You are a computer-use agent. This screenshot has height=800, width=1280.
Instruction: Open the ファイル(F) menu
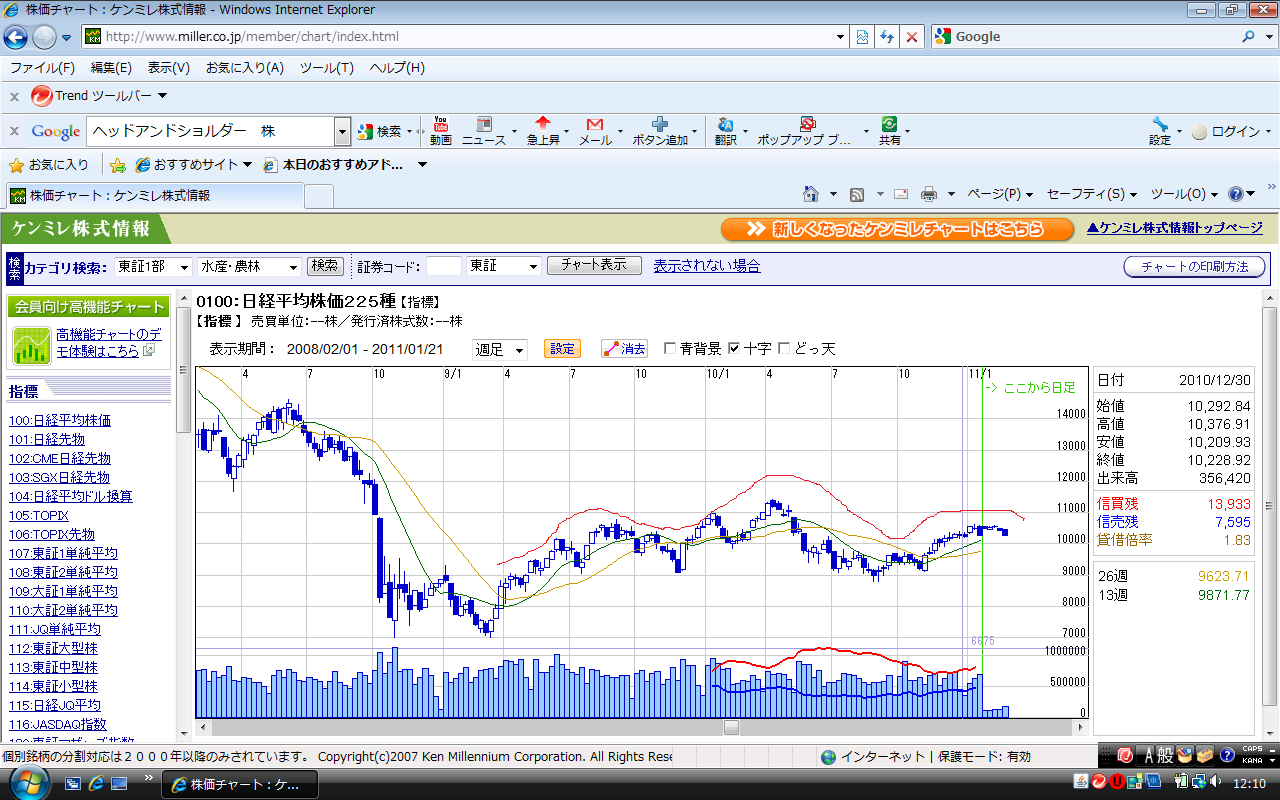pyautogui.click(x=42, y=68)
